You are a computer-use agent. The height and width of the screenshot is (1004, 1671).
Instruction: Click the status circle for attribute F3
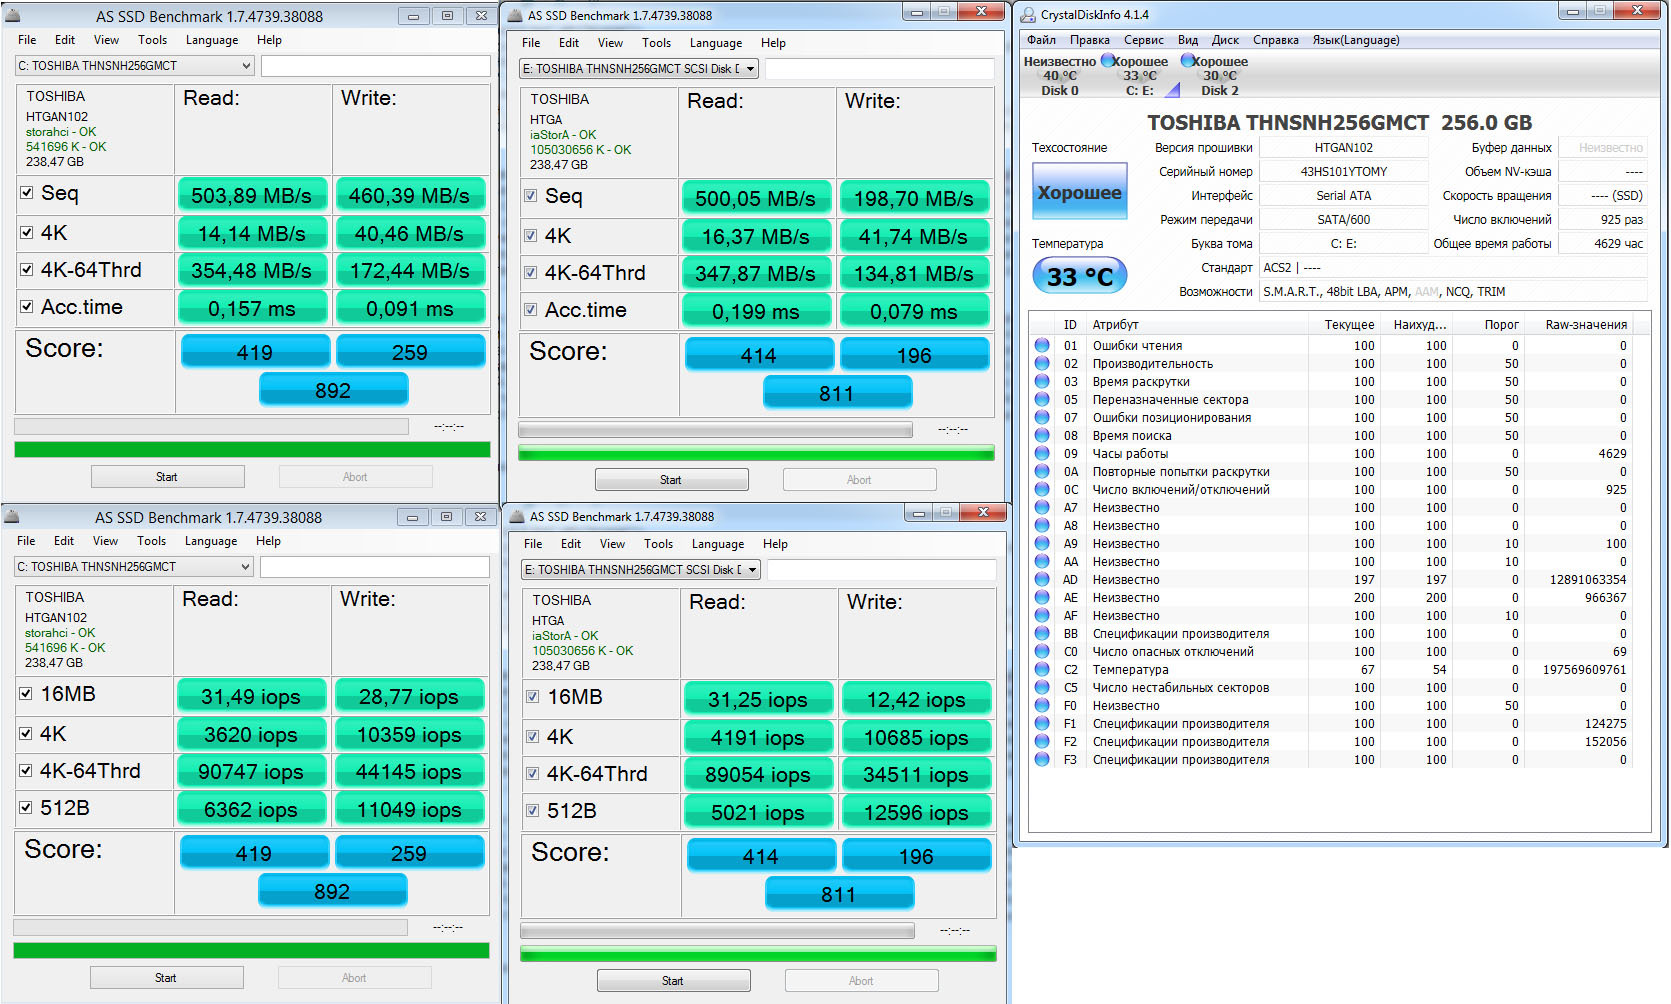point(1042,759)
